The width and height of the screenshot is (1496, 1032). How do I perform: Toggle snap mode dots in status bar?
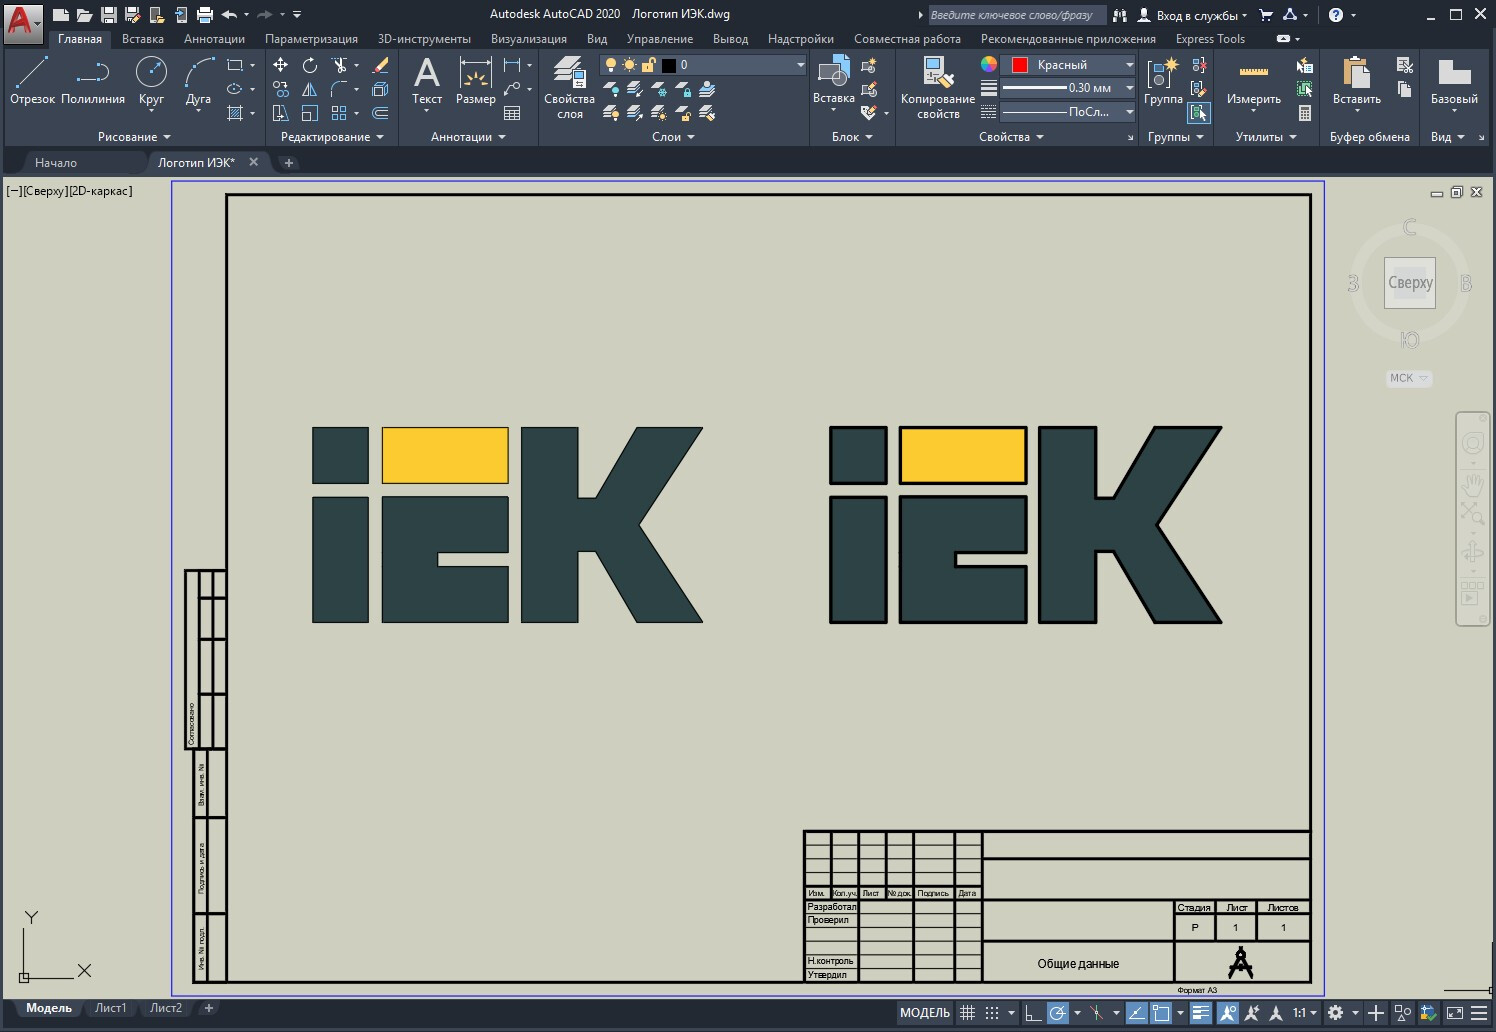click(992, 1013)
